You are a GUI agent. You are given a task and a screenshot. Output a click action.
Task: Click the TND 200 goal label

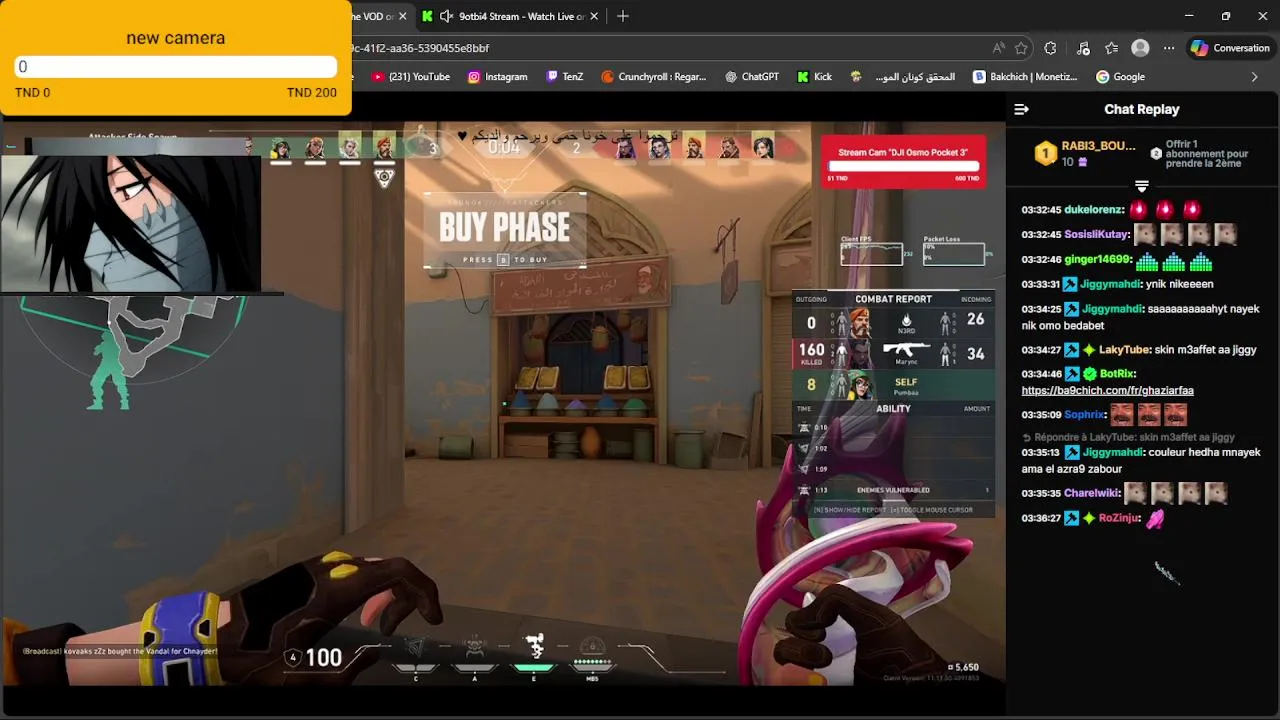point(311,92)
